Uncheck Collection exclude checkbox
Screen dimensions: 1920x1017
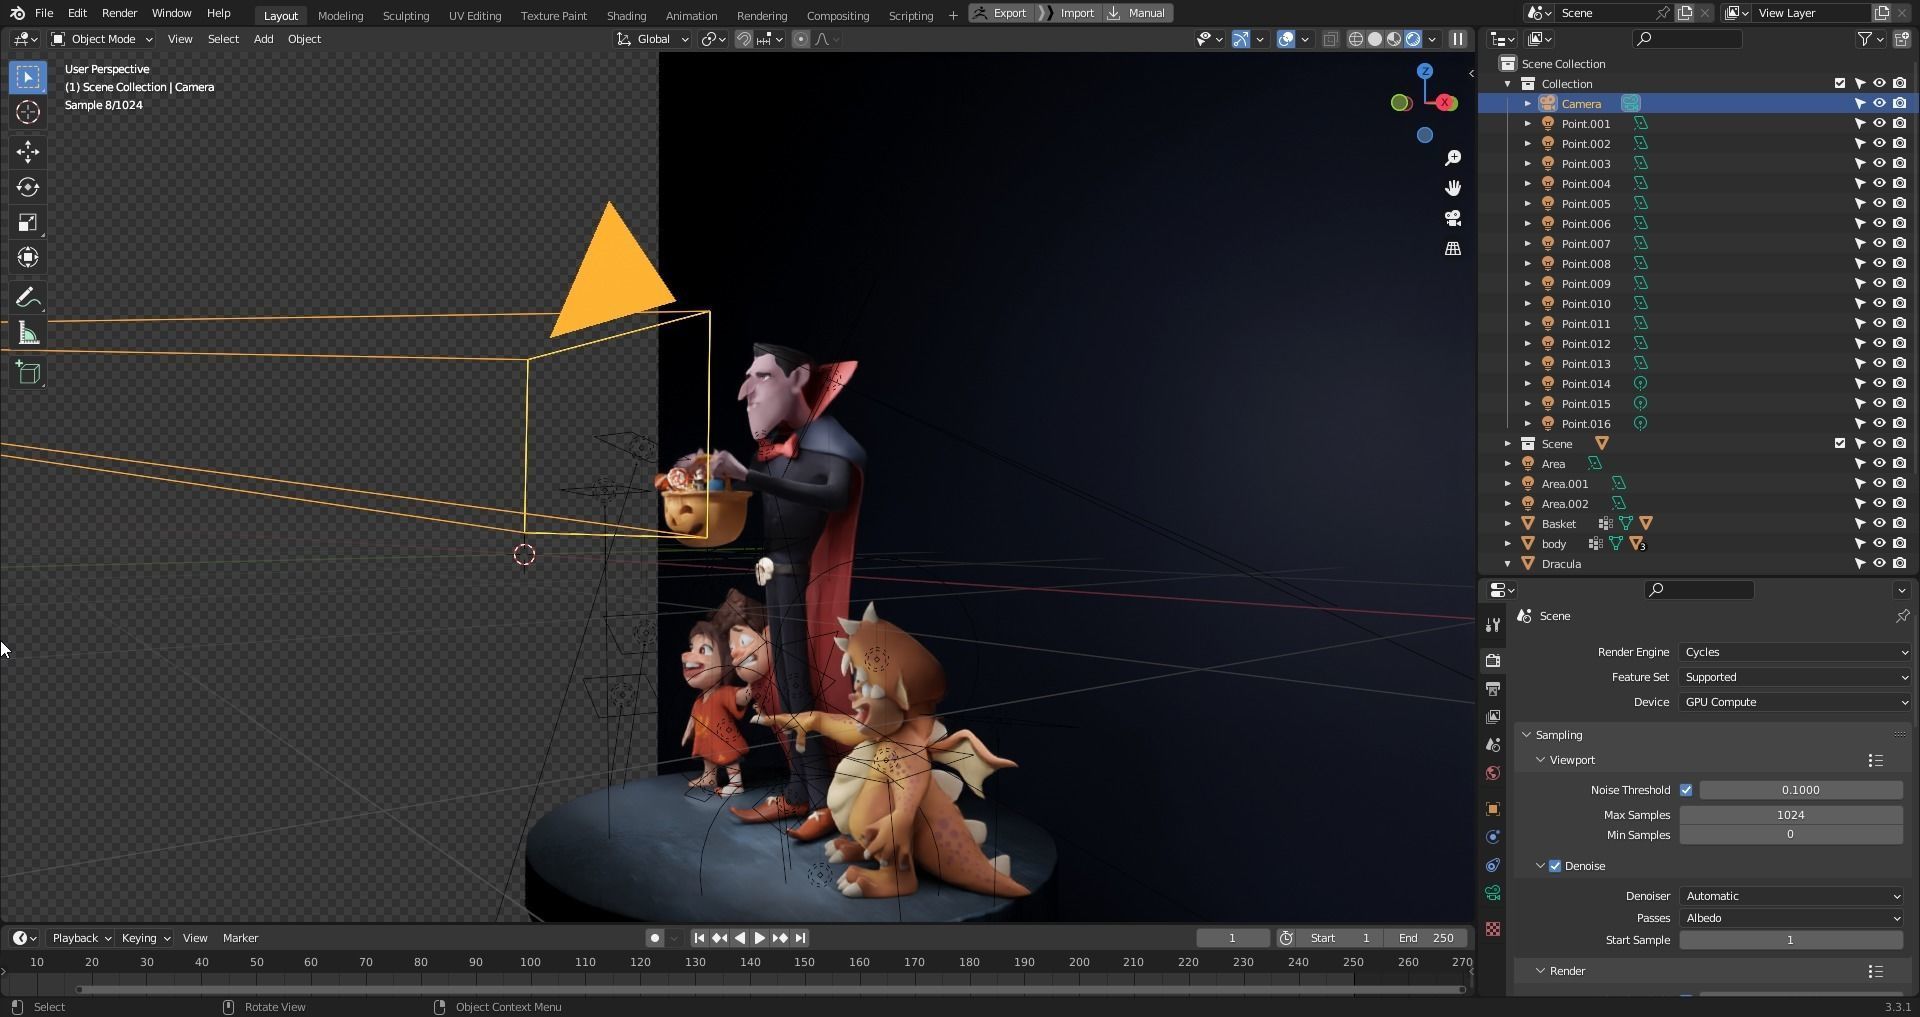click(x=1839, y=84)
